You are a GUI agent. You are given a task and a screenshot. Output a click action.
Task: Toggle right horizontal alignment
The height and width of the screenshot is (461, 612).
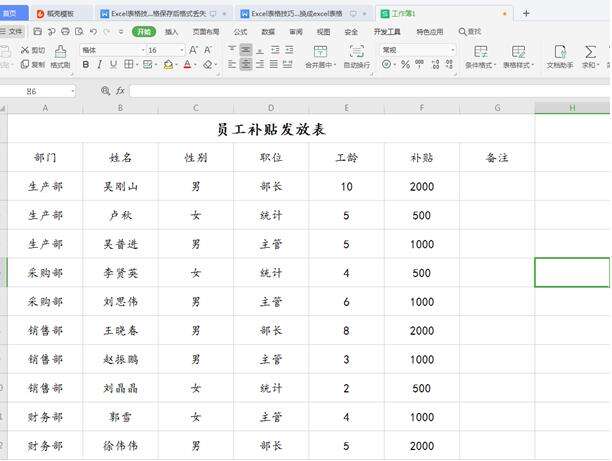click(x=260, y=64)
